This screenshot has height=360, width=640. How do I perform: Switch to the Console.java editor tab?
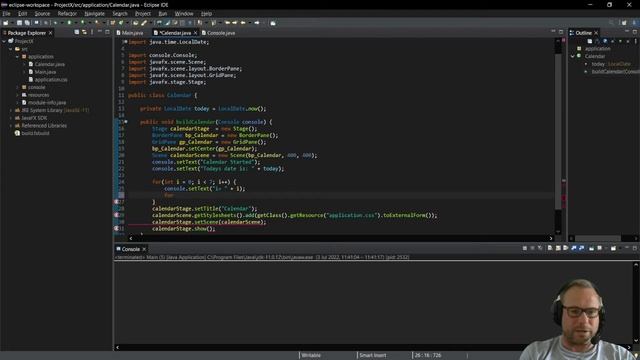[x=218, y=33]
